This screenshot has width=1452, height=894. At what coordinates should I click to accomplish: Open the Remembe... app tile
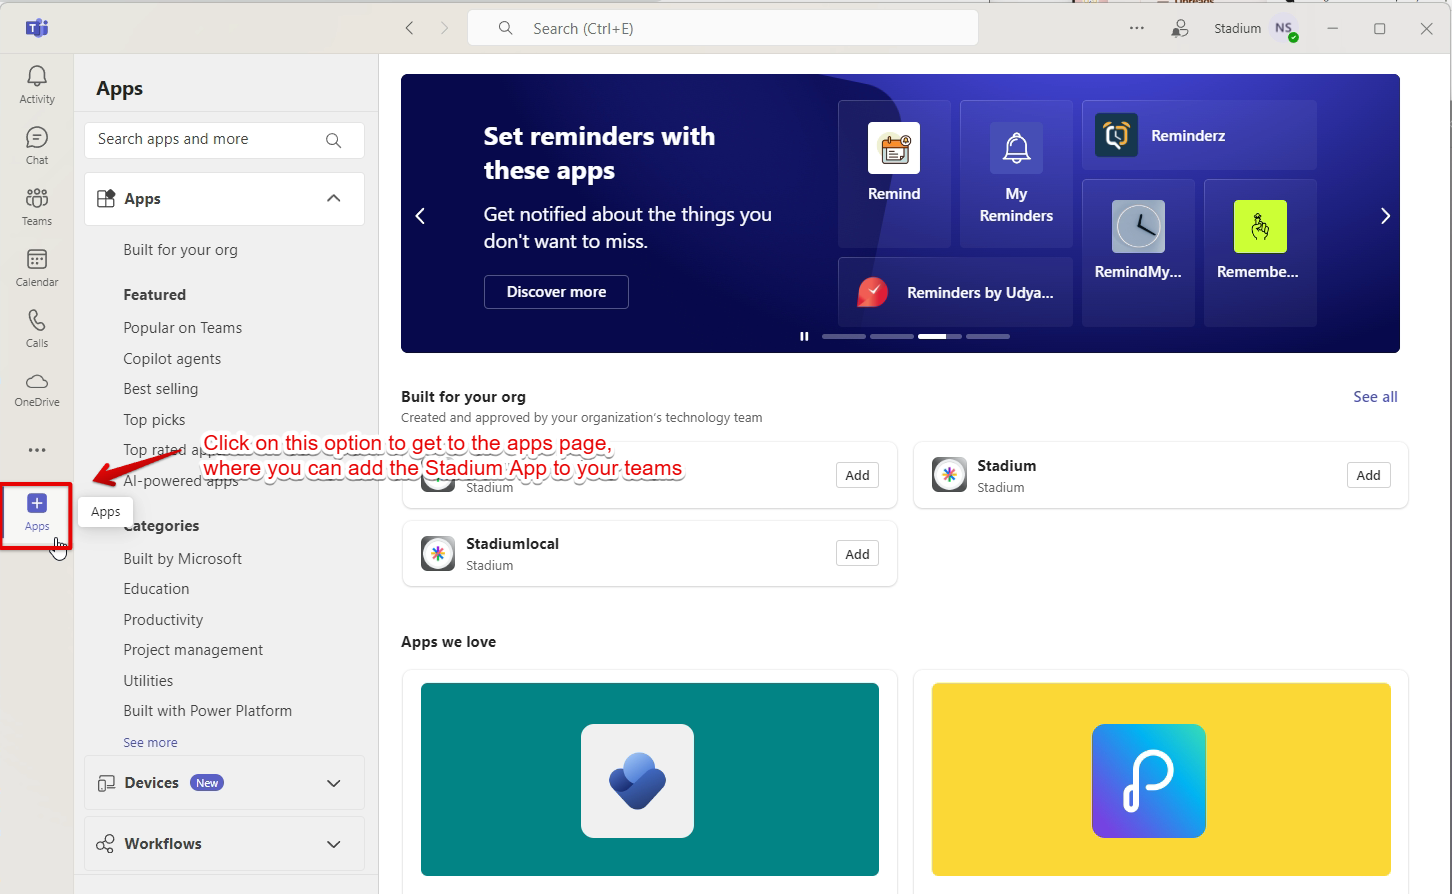(1260, 253)
